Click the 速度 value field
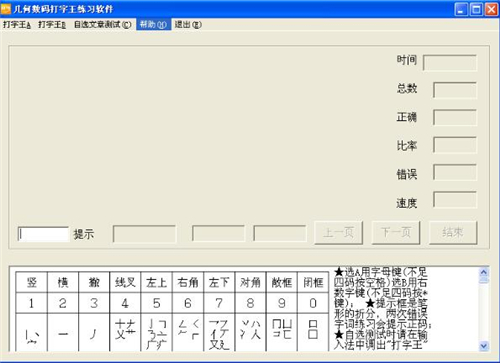 pyautogui.click(x=455, y=200)
